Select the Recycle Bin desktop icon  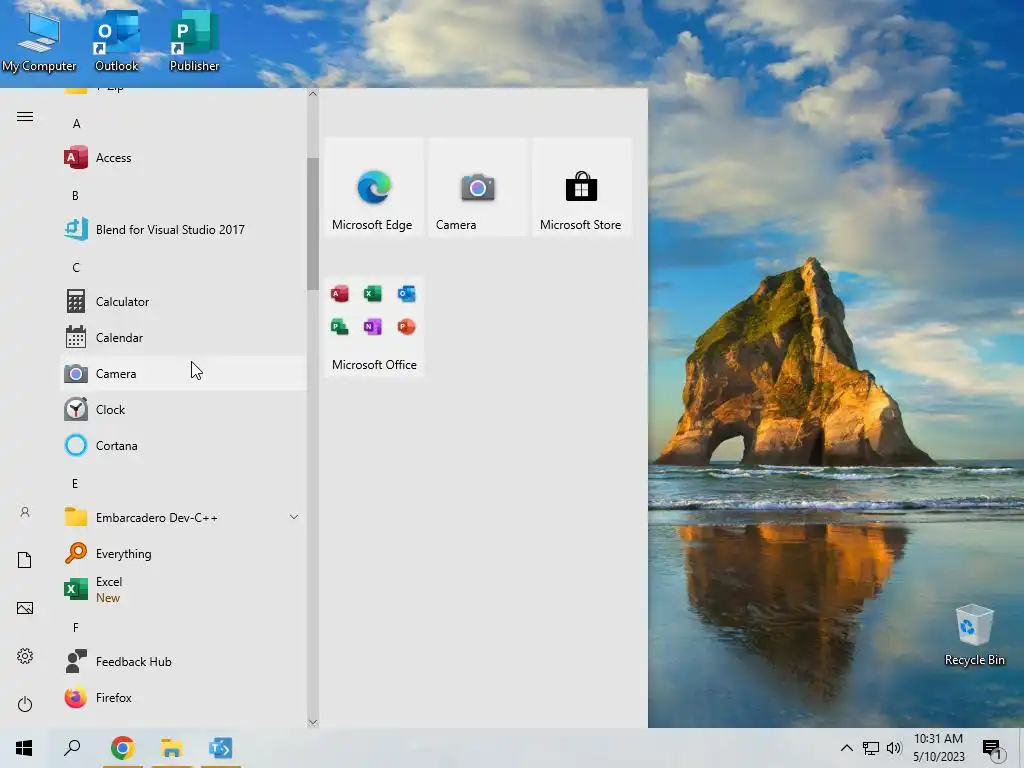tap(974, 635)
